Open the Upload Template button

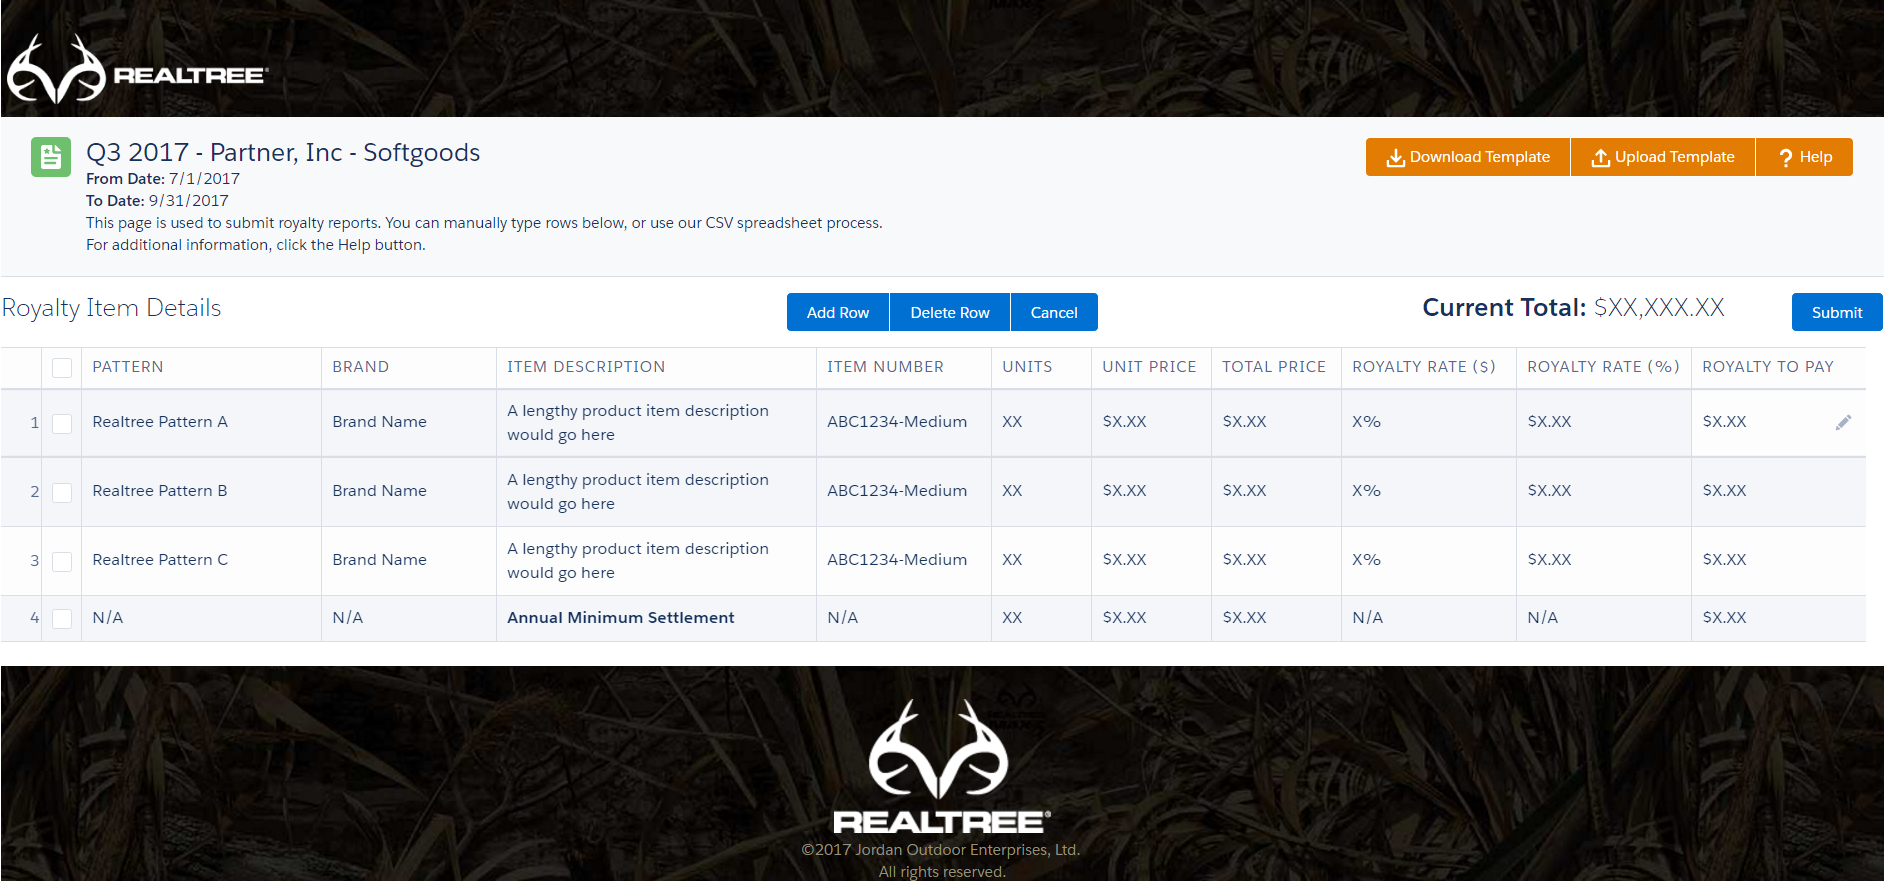point(1662,157)
